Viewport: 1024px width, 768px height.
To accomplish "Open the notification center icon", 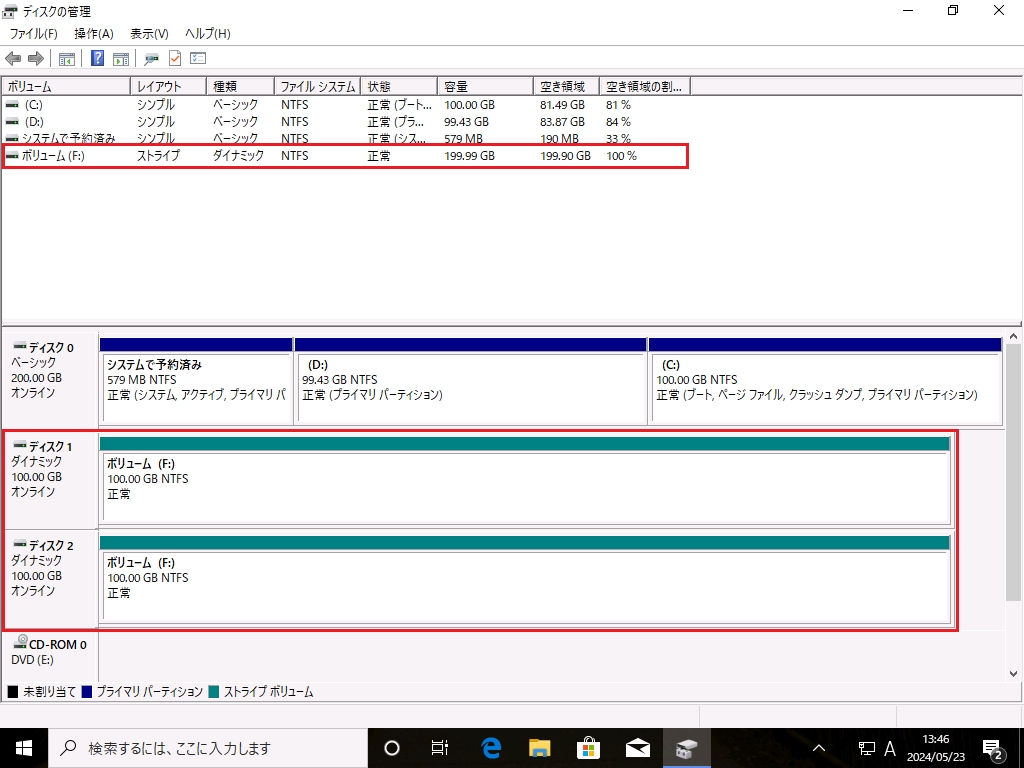I will point(993,748).
